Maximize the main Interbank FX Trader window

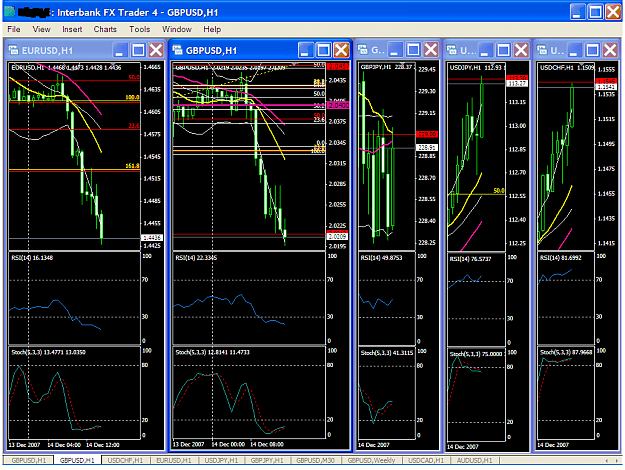(596, 12)
